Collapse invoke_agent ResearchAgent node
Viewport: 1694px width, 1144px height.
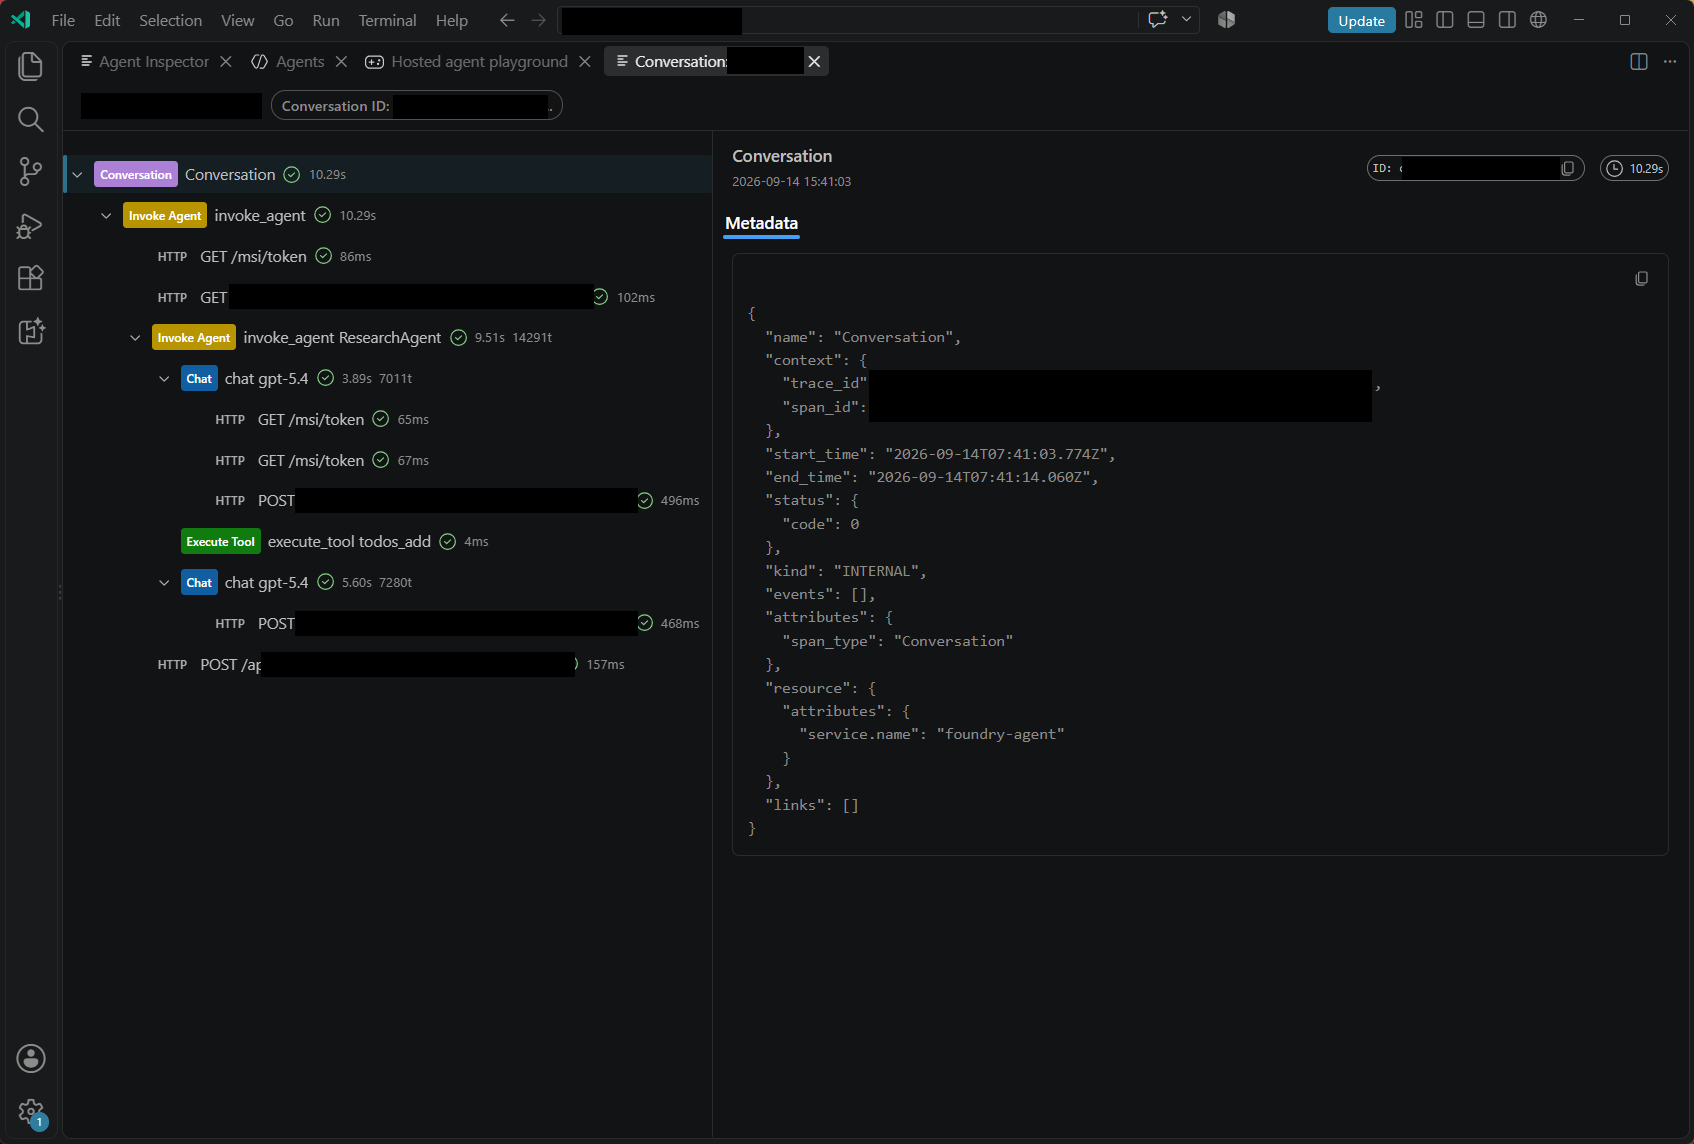pyautogui.click(x=135, y=338)
